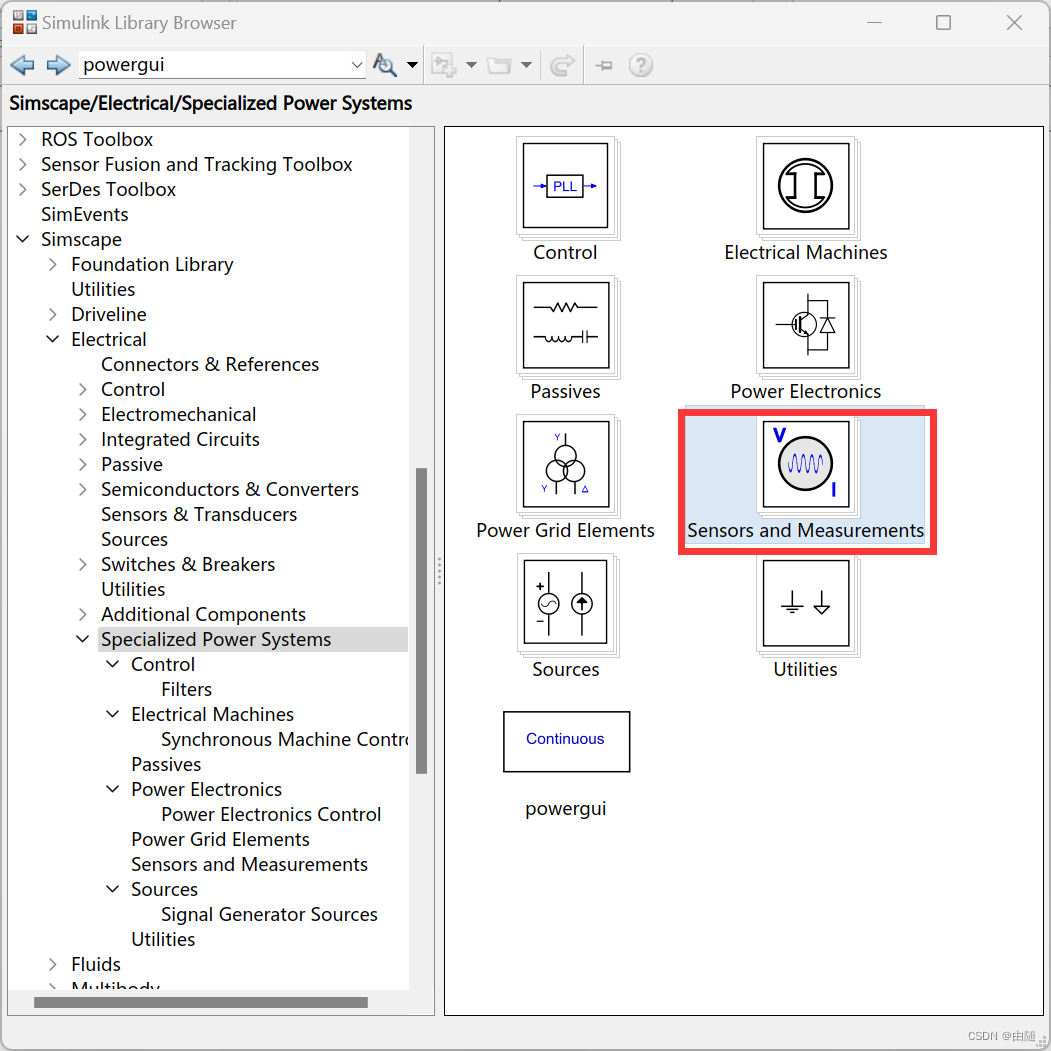Select SimEvents in the tree
Viewport: 1051px width, 1051px height.
84,214
